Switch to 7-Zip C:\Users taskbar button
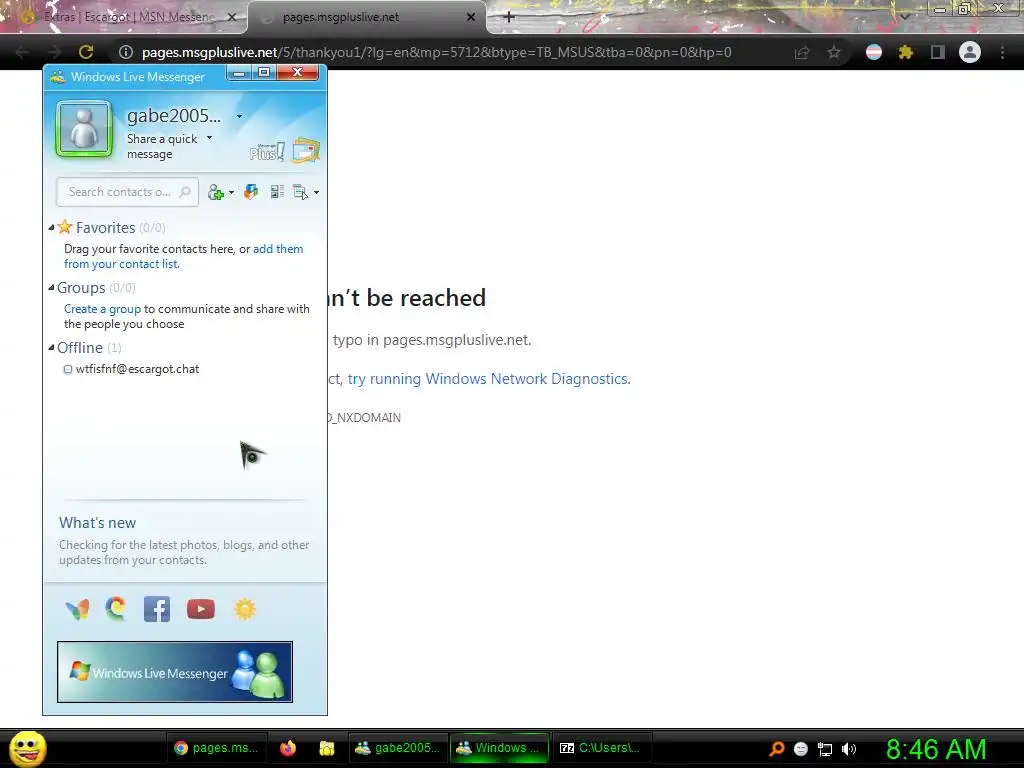 (x=601, y=748)
